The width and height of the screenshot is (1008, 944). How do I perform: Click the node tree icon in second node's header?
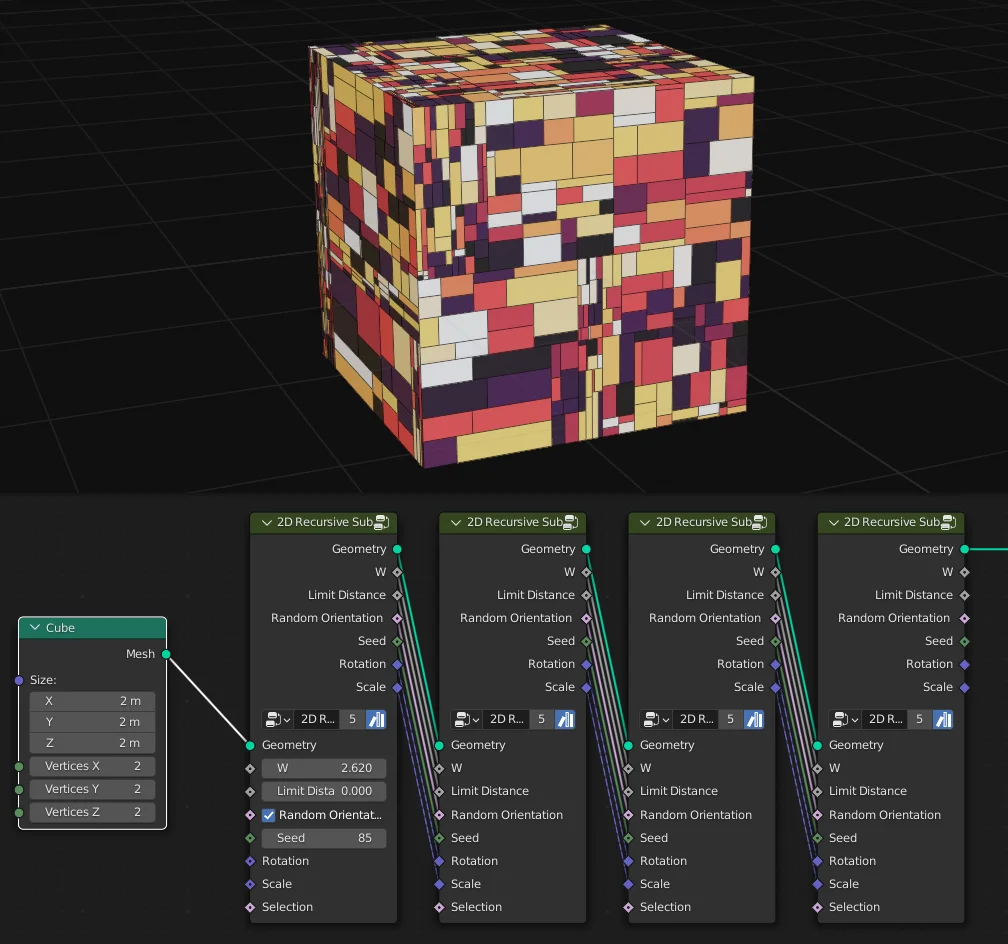pos(570,521)
